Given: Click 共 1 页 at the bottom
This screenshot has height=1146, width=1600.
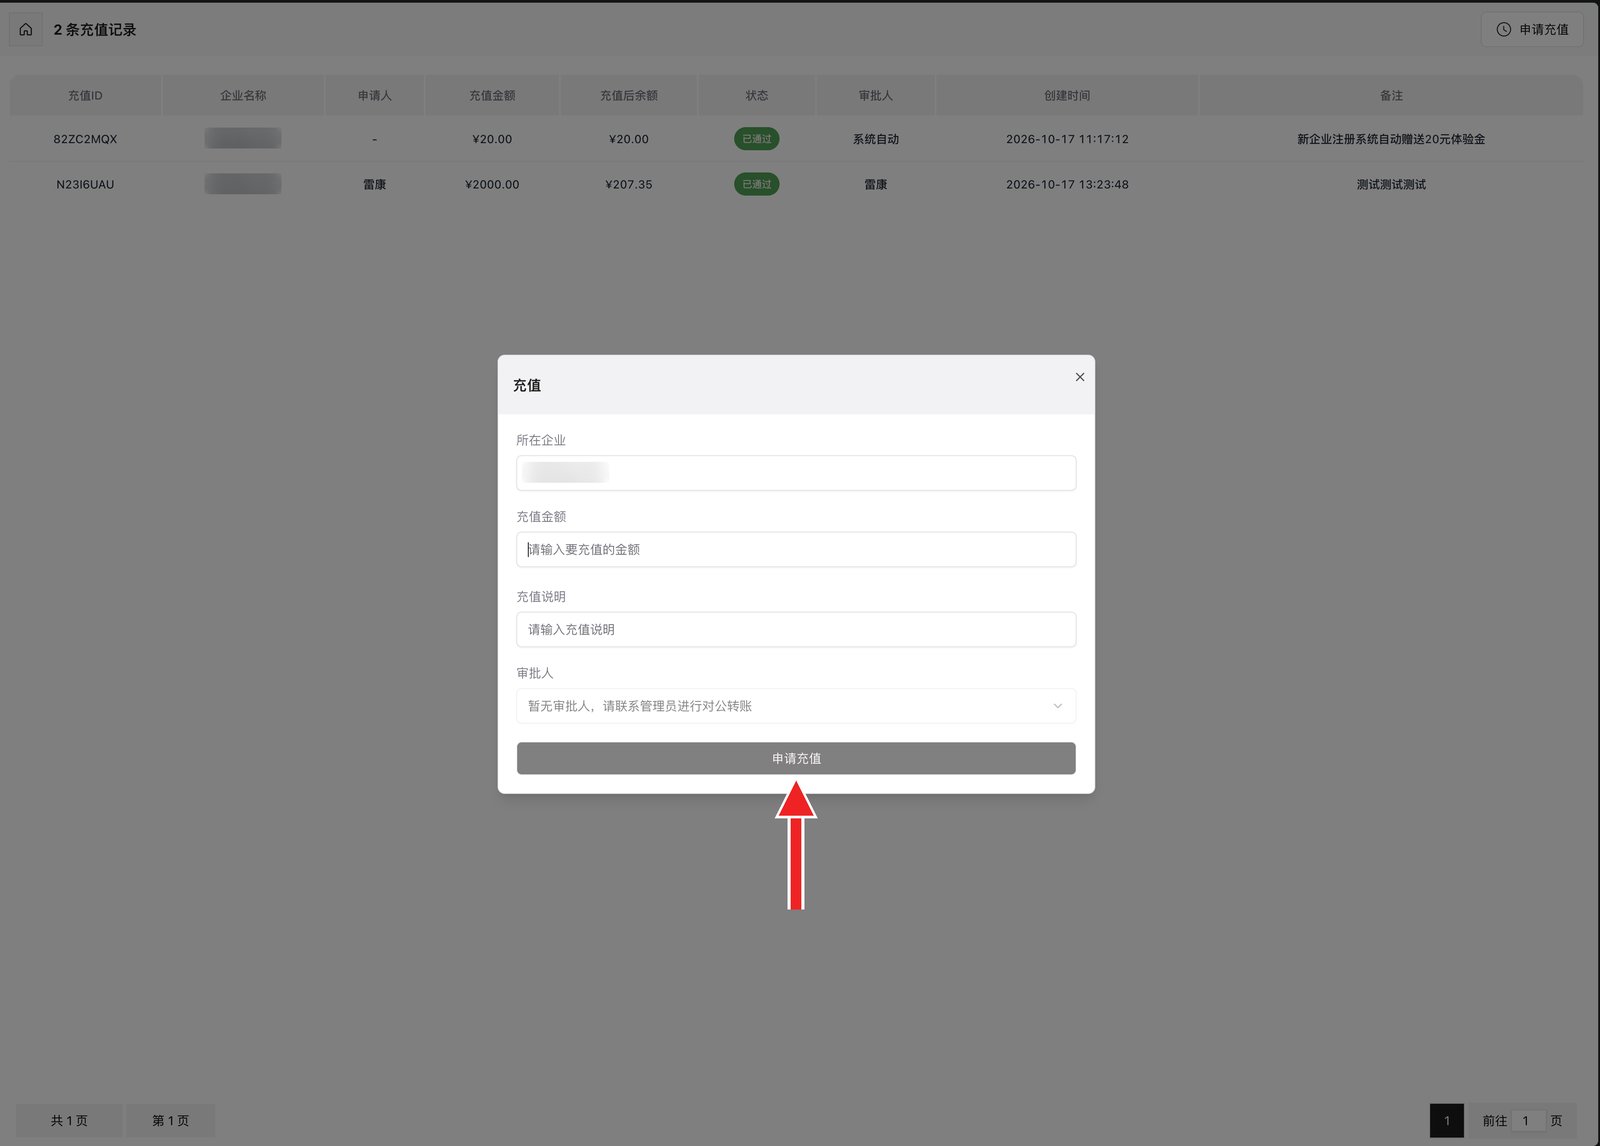Looking at the screenshot, I should coord(69,1120).
